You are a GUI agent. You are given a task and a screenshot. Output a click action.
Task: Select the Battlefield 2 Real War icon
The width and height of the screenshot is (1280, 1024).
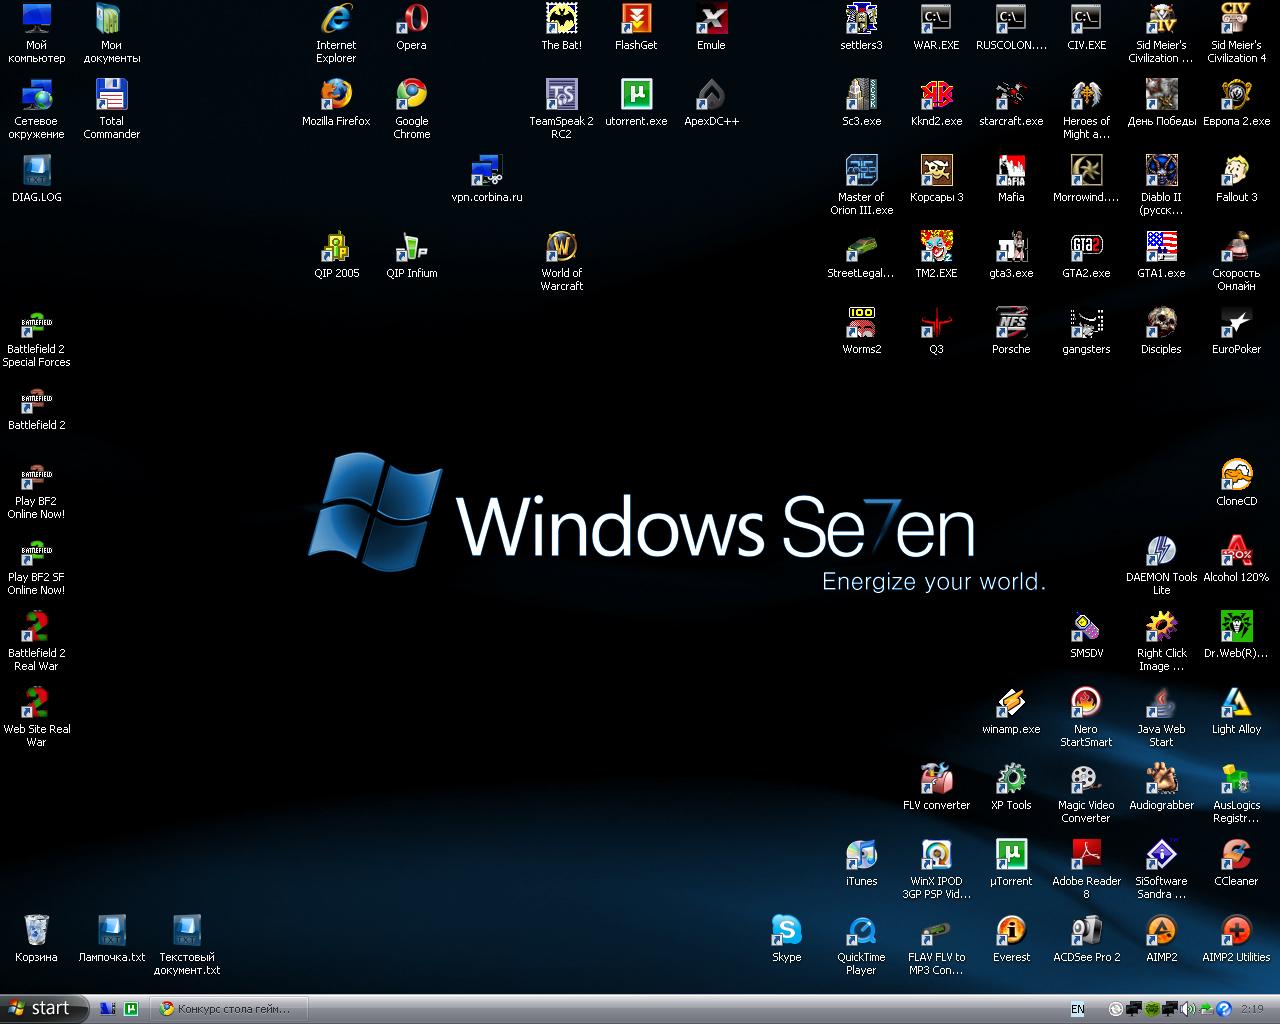coord(36,627)
